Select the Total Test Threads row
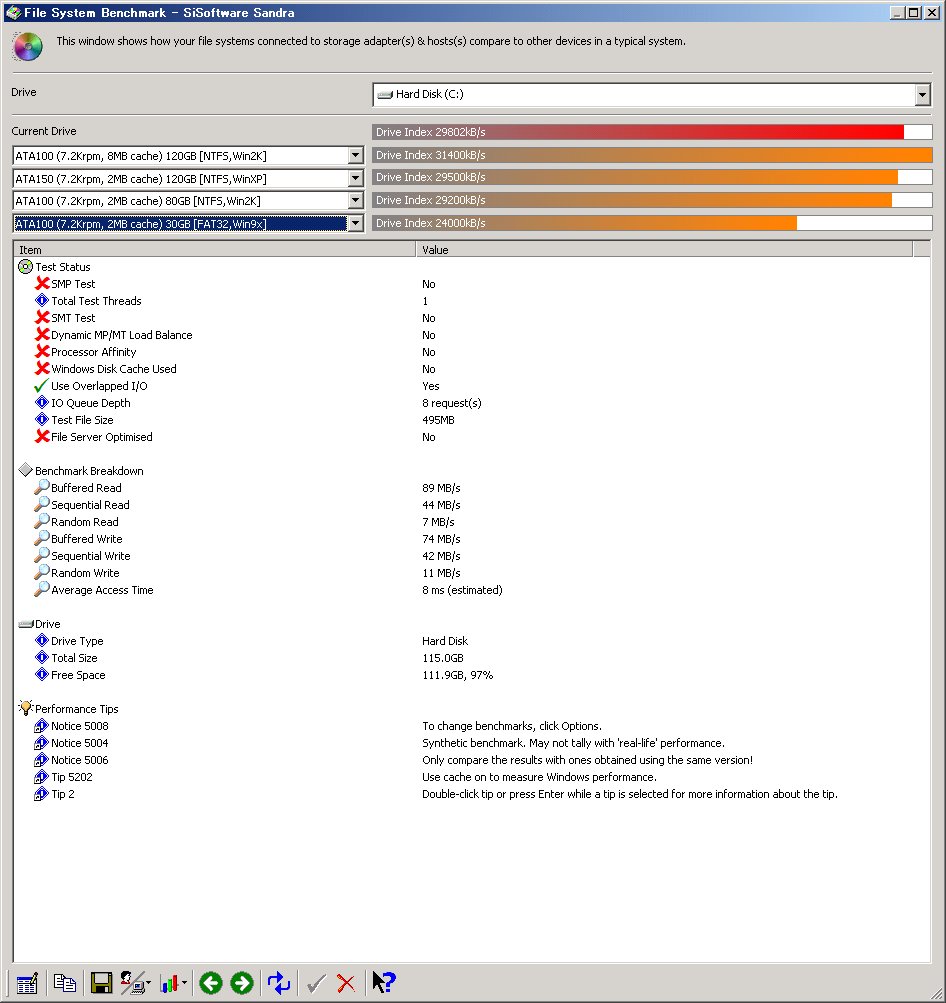This screenshot has height=1003, width=946. tap(471, 301)
